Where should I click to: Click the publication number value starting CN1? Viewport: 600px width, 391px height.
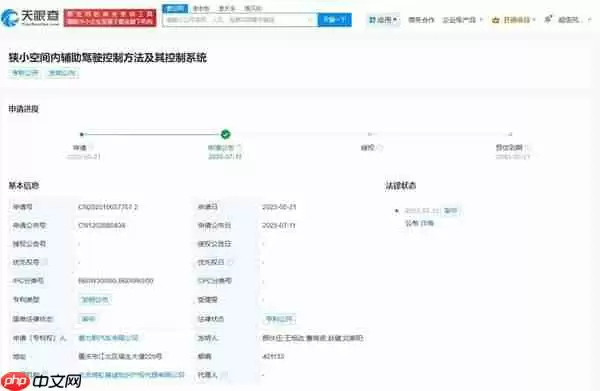[x=101, y=225]
